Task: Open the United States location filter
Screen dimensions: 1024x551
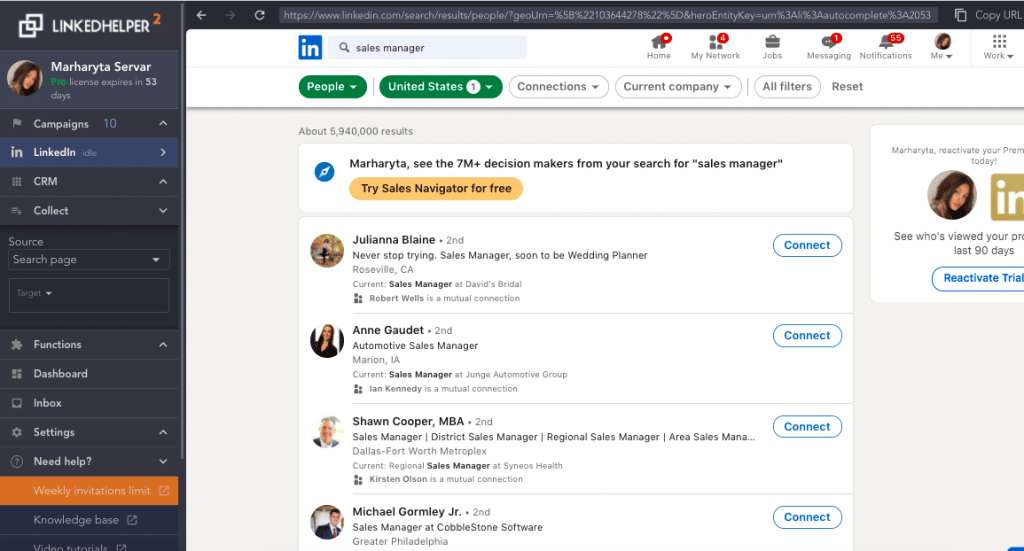Action: coord(440,87)
